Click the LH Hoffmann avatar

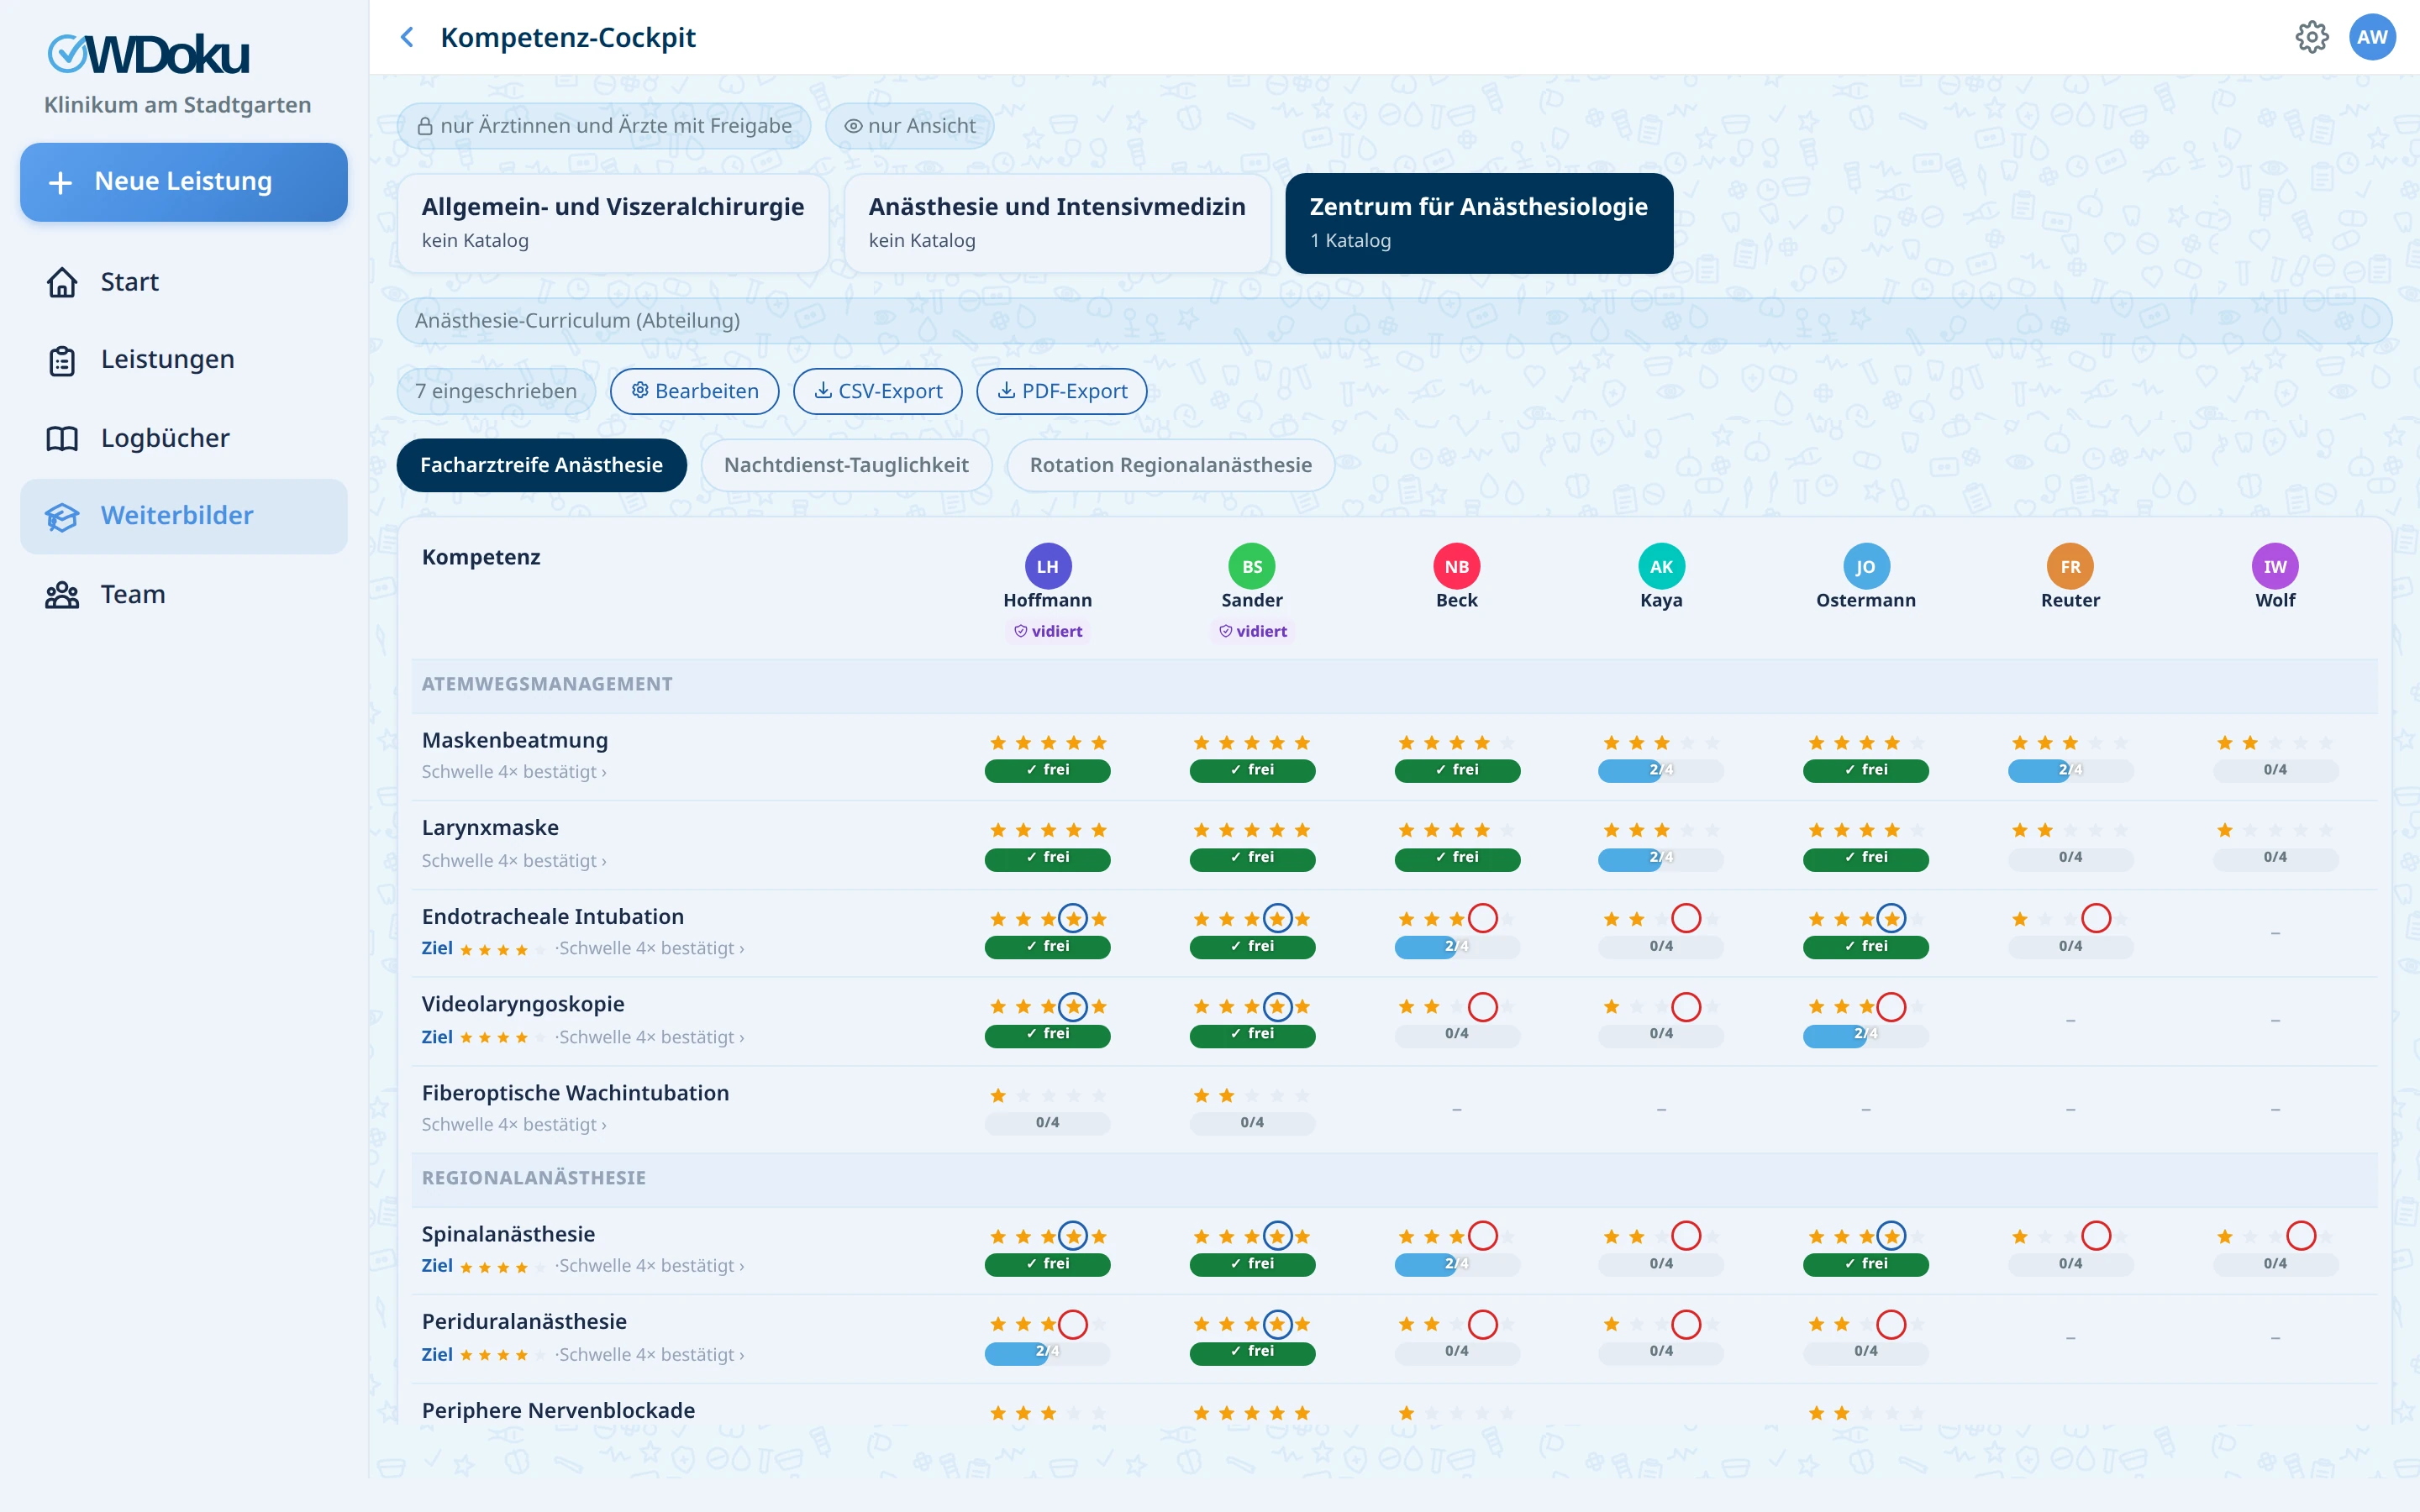[1047, 566]
